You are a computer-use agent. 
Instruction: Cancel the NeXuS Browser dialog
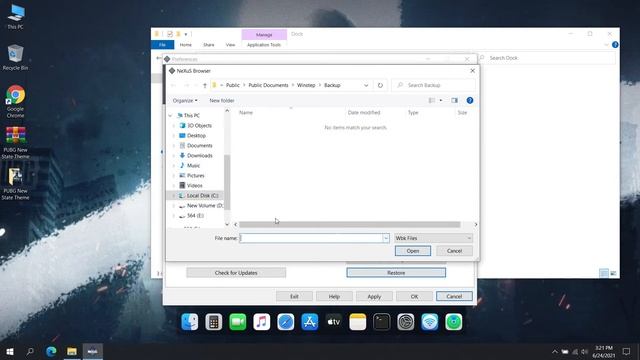pyautogui.click(x=454, y=251)
